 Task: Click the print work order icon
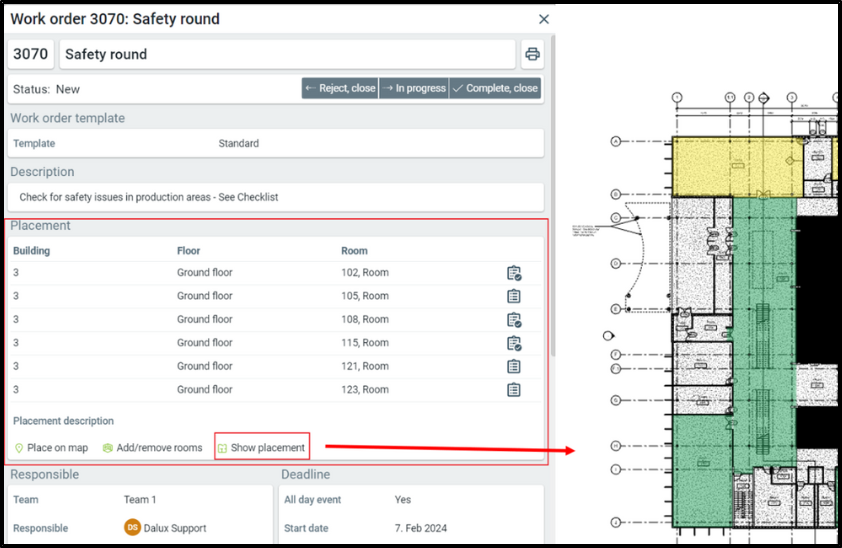coord(532,54)
